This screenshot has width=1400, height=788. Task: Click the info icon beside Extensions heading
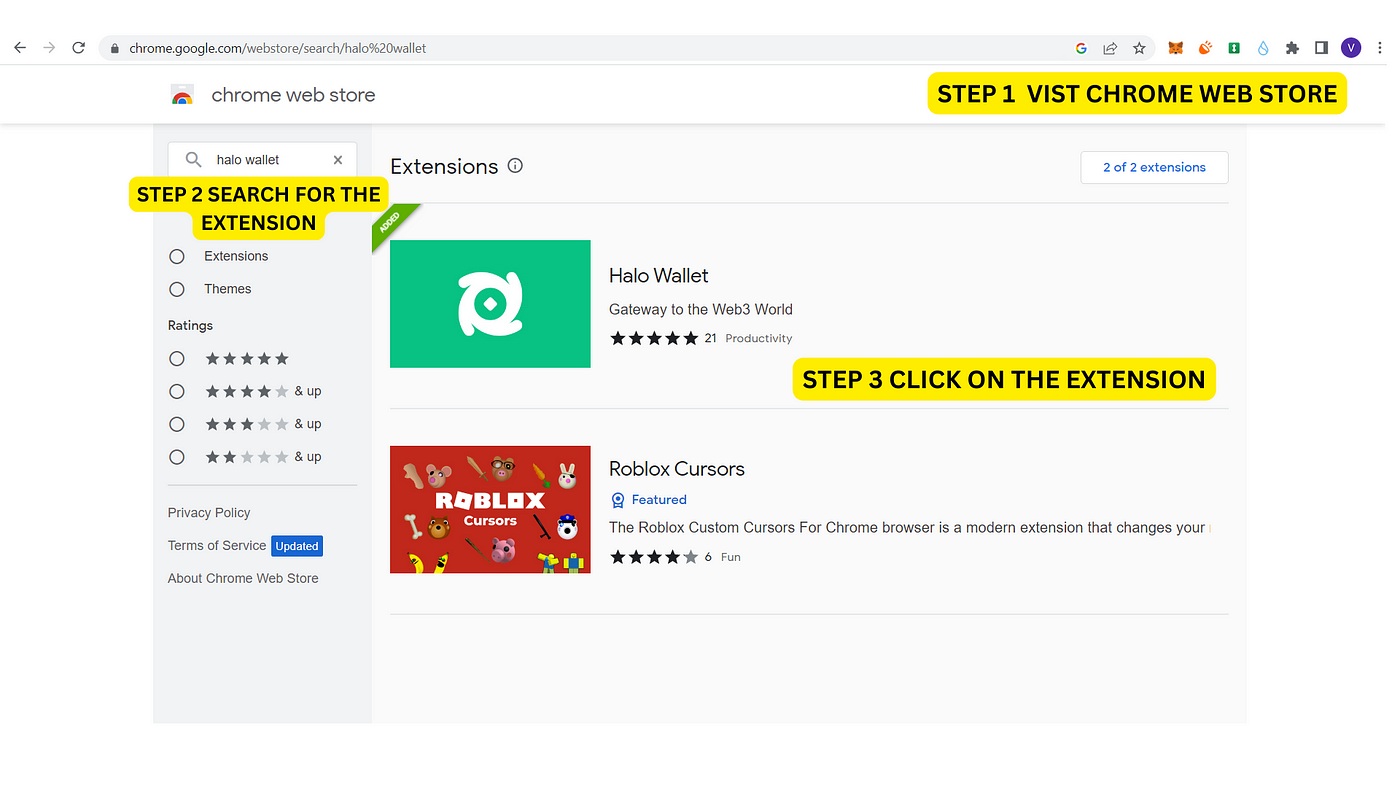pos(515,166)
